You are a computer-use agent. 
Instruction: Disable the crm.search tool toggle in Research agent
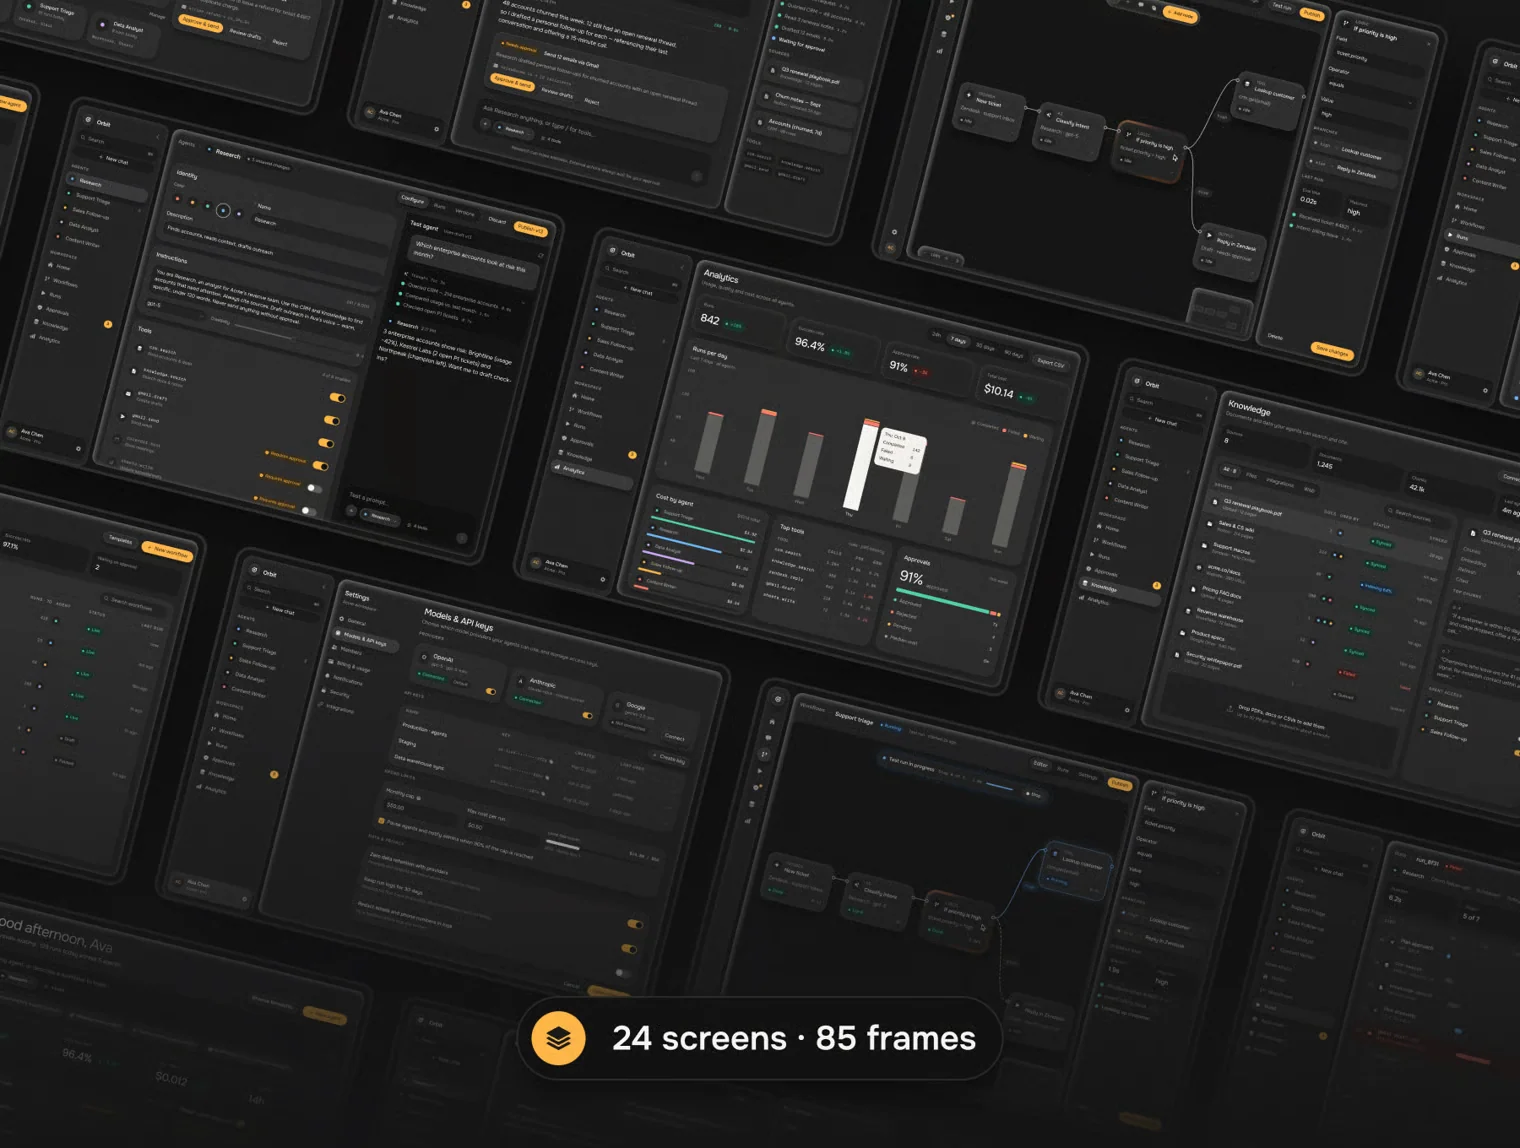(x=337, y=398)
